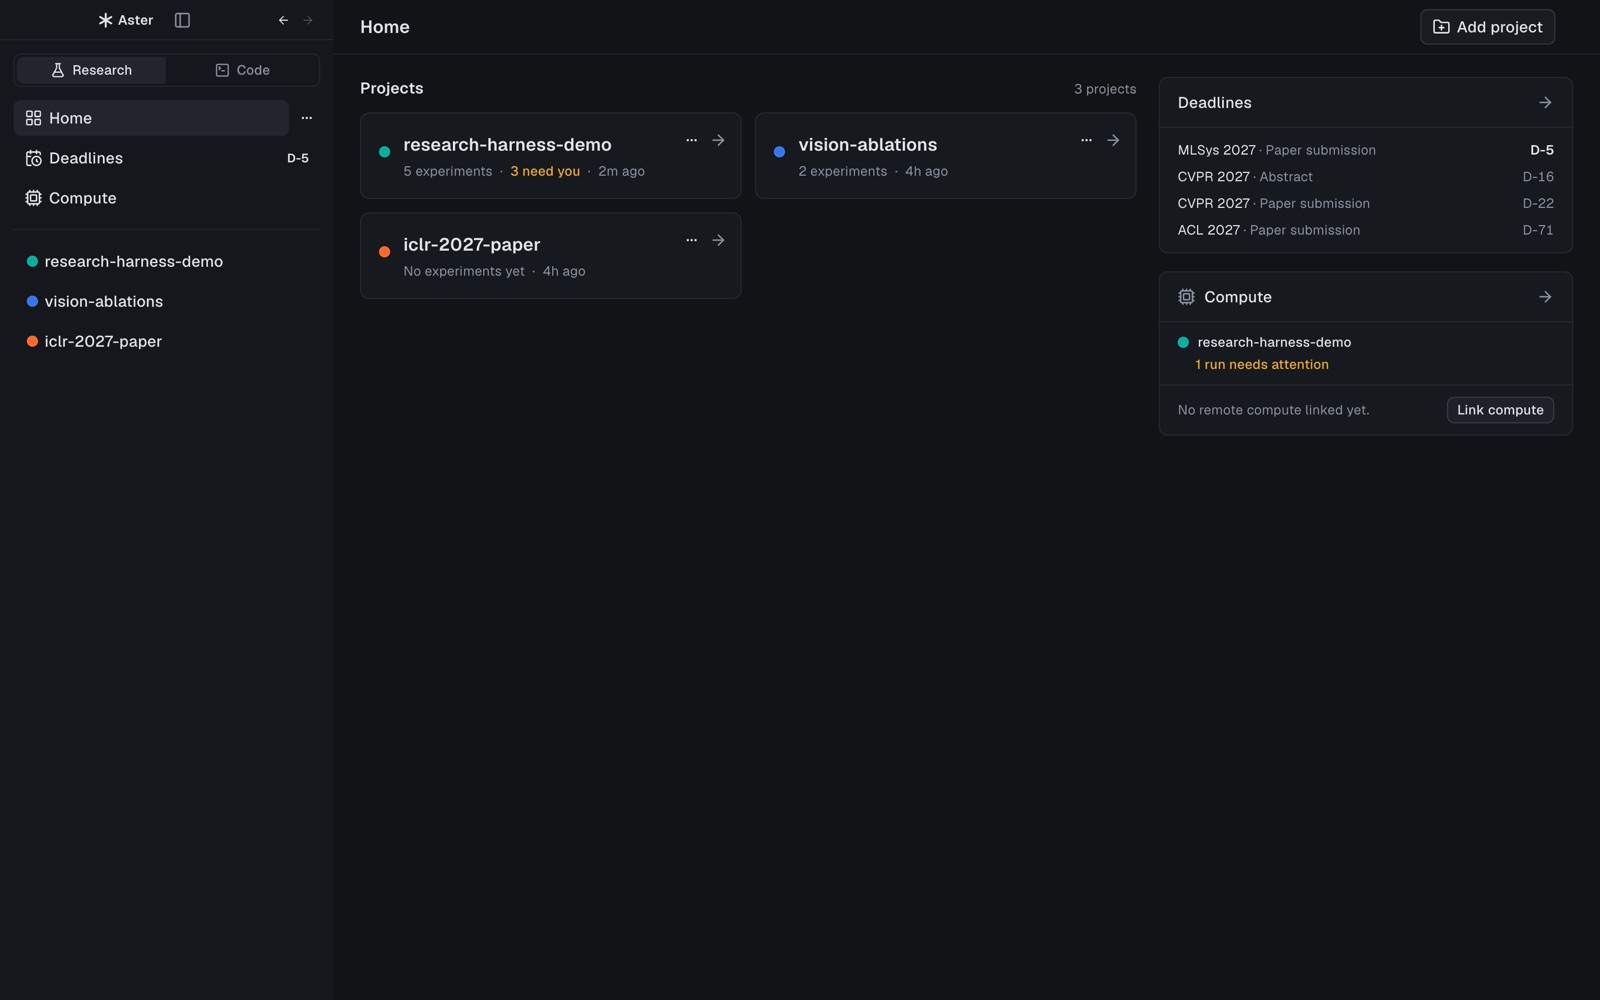Click the Link compute button
Viewport: 1600px width, 1000px height.
[x=1500, y=410]
